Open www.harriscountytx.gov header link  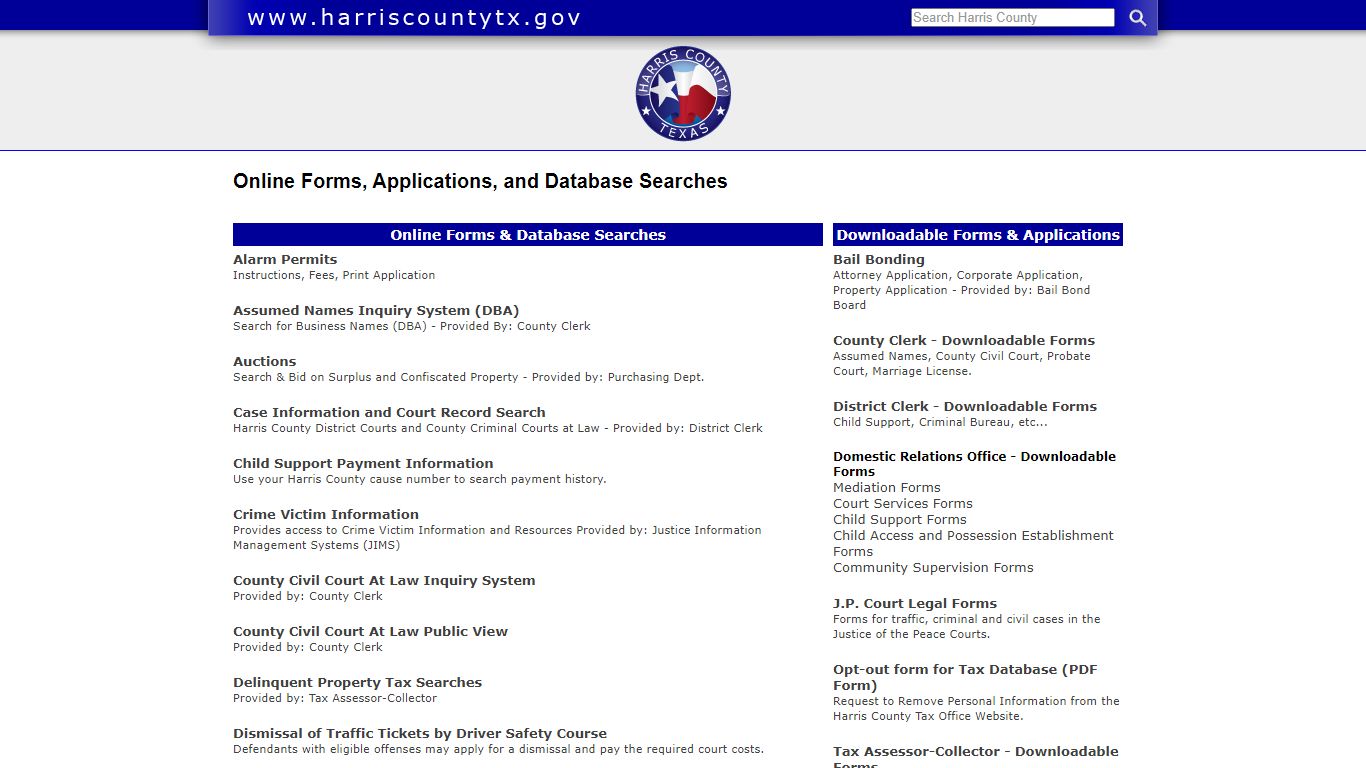[414, 17]
